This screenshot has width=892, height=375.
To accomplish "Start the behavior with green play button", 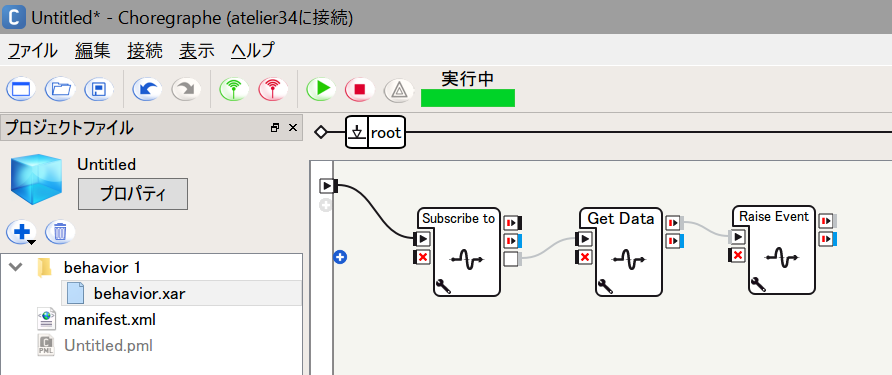I will click(x=321, y=89).
